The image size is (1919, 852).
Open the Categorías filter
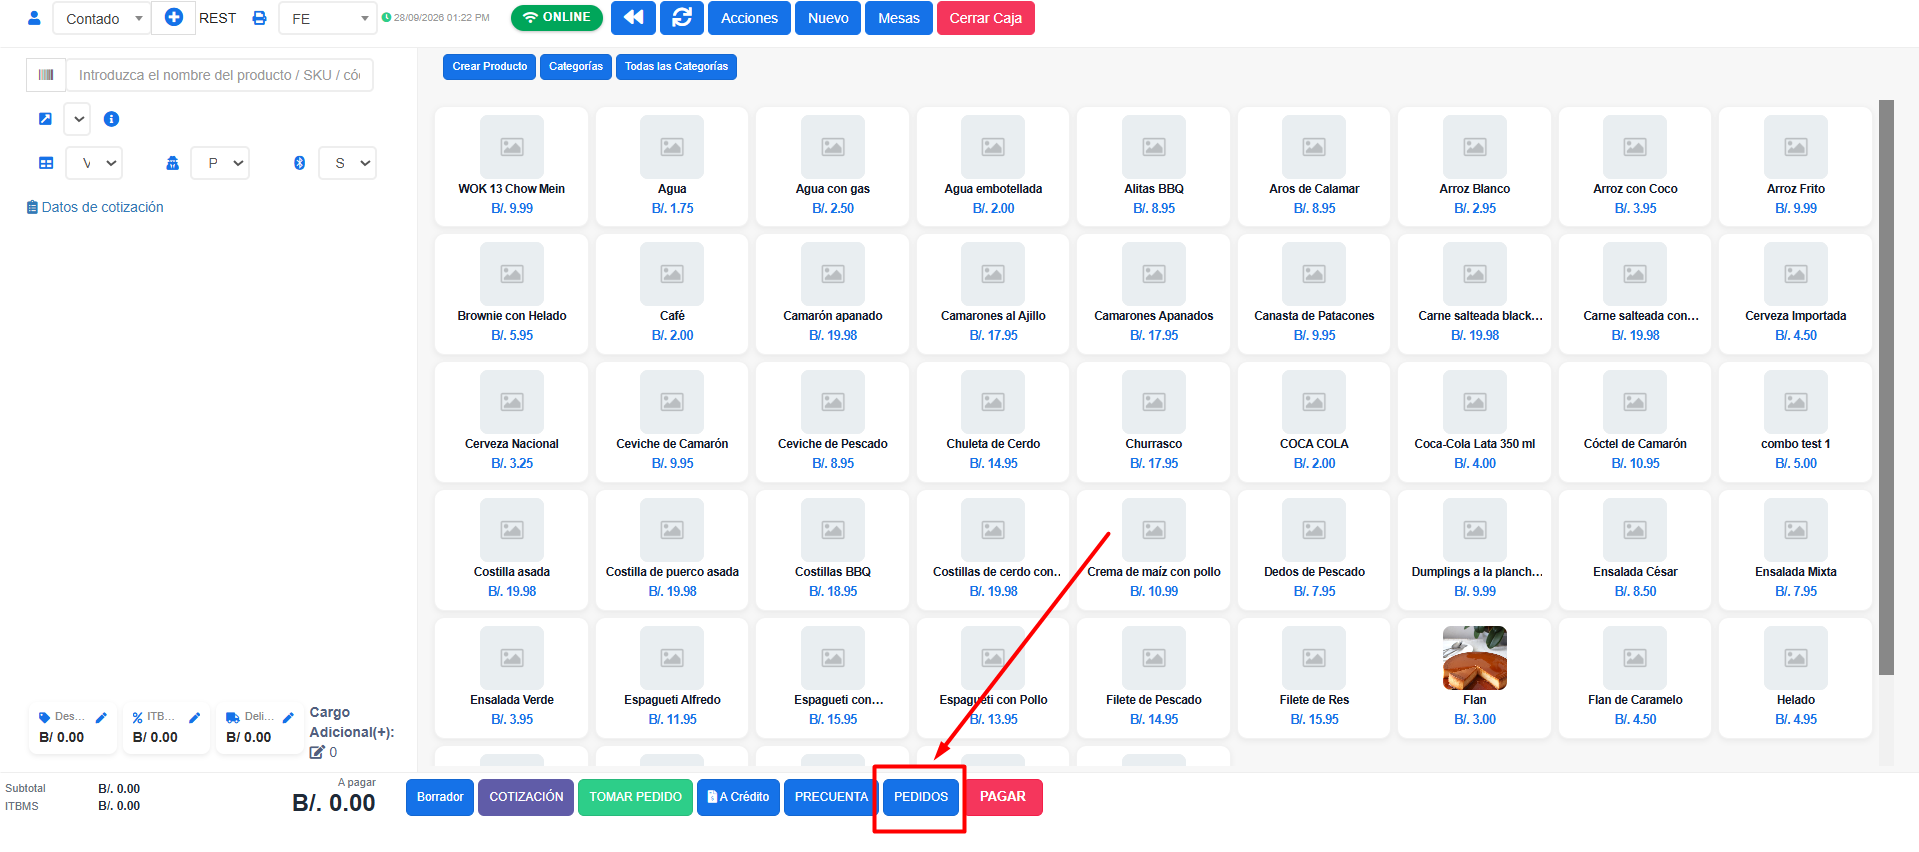point(576,66)
